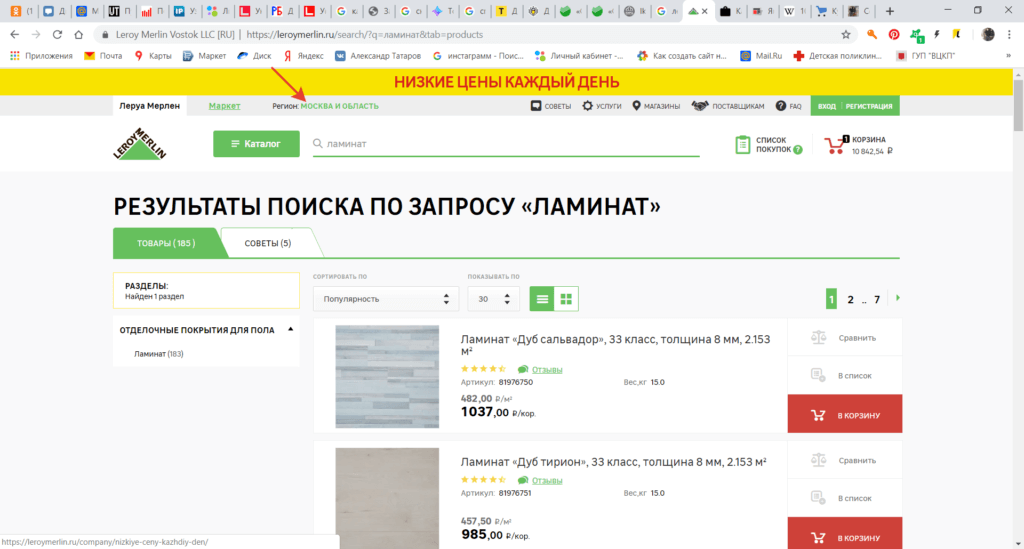Open Советы in top bar
This screenshot has height=549, width=1024.
point(551,106)
